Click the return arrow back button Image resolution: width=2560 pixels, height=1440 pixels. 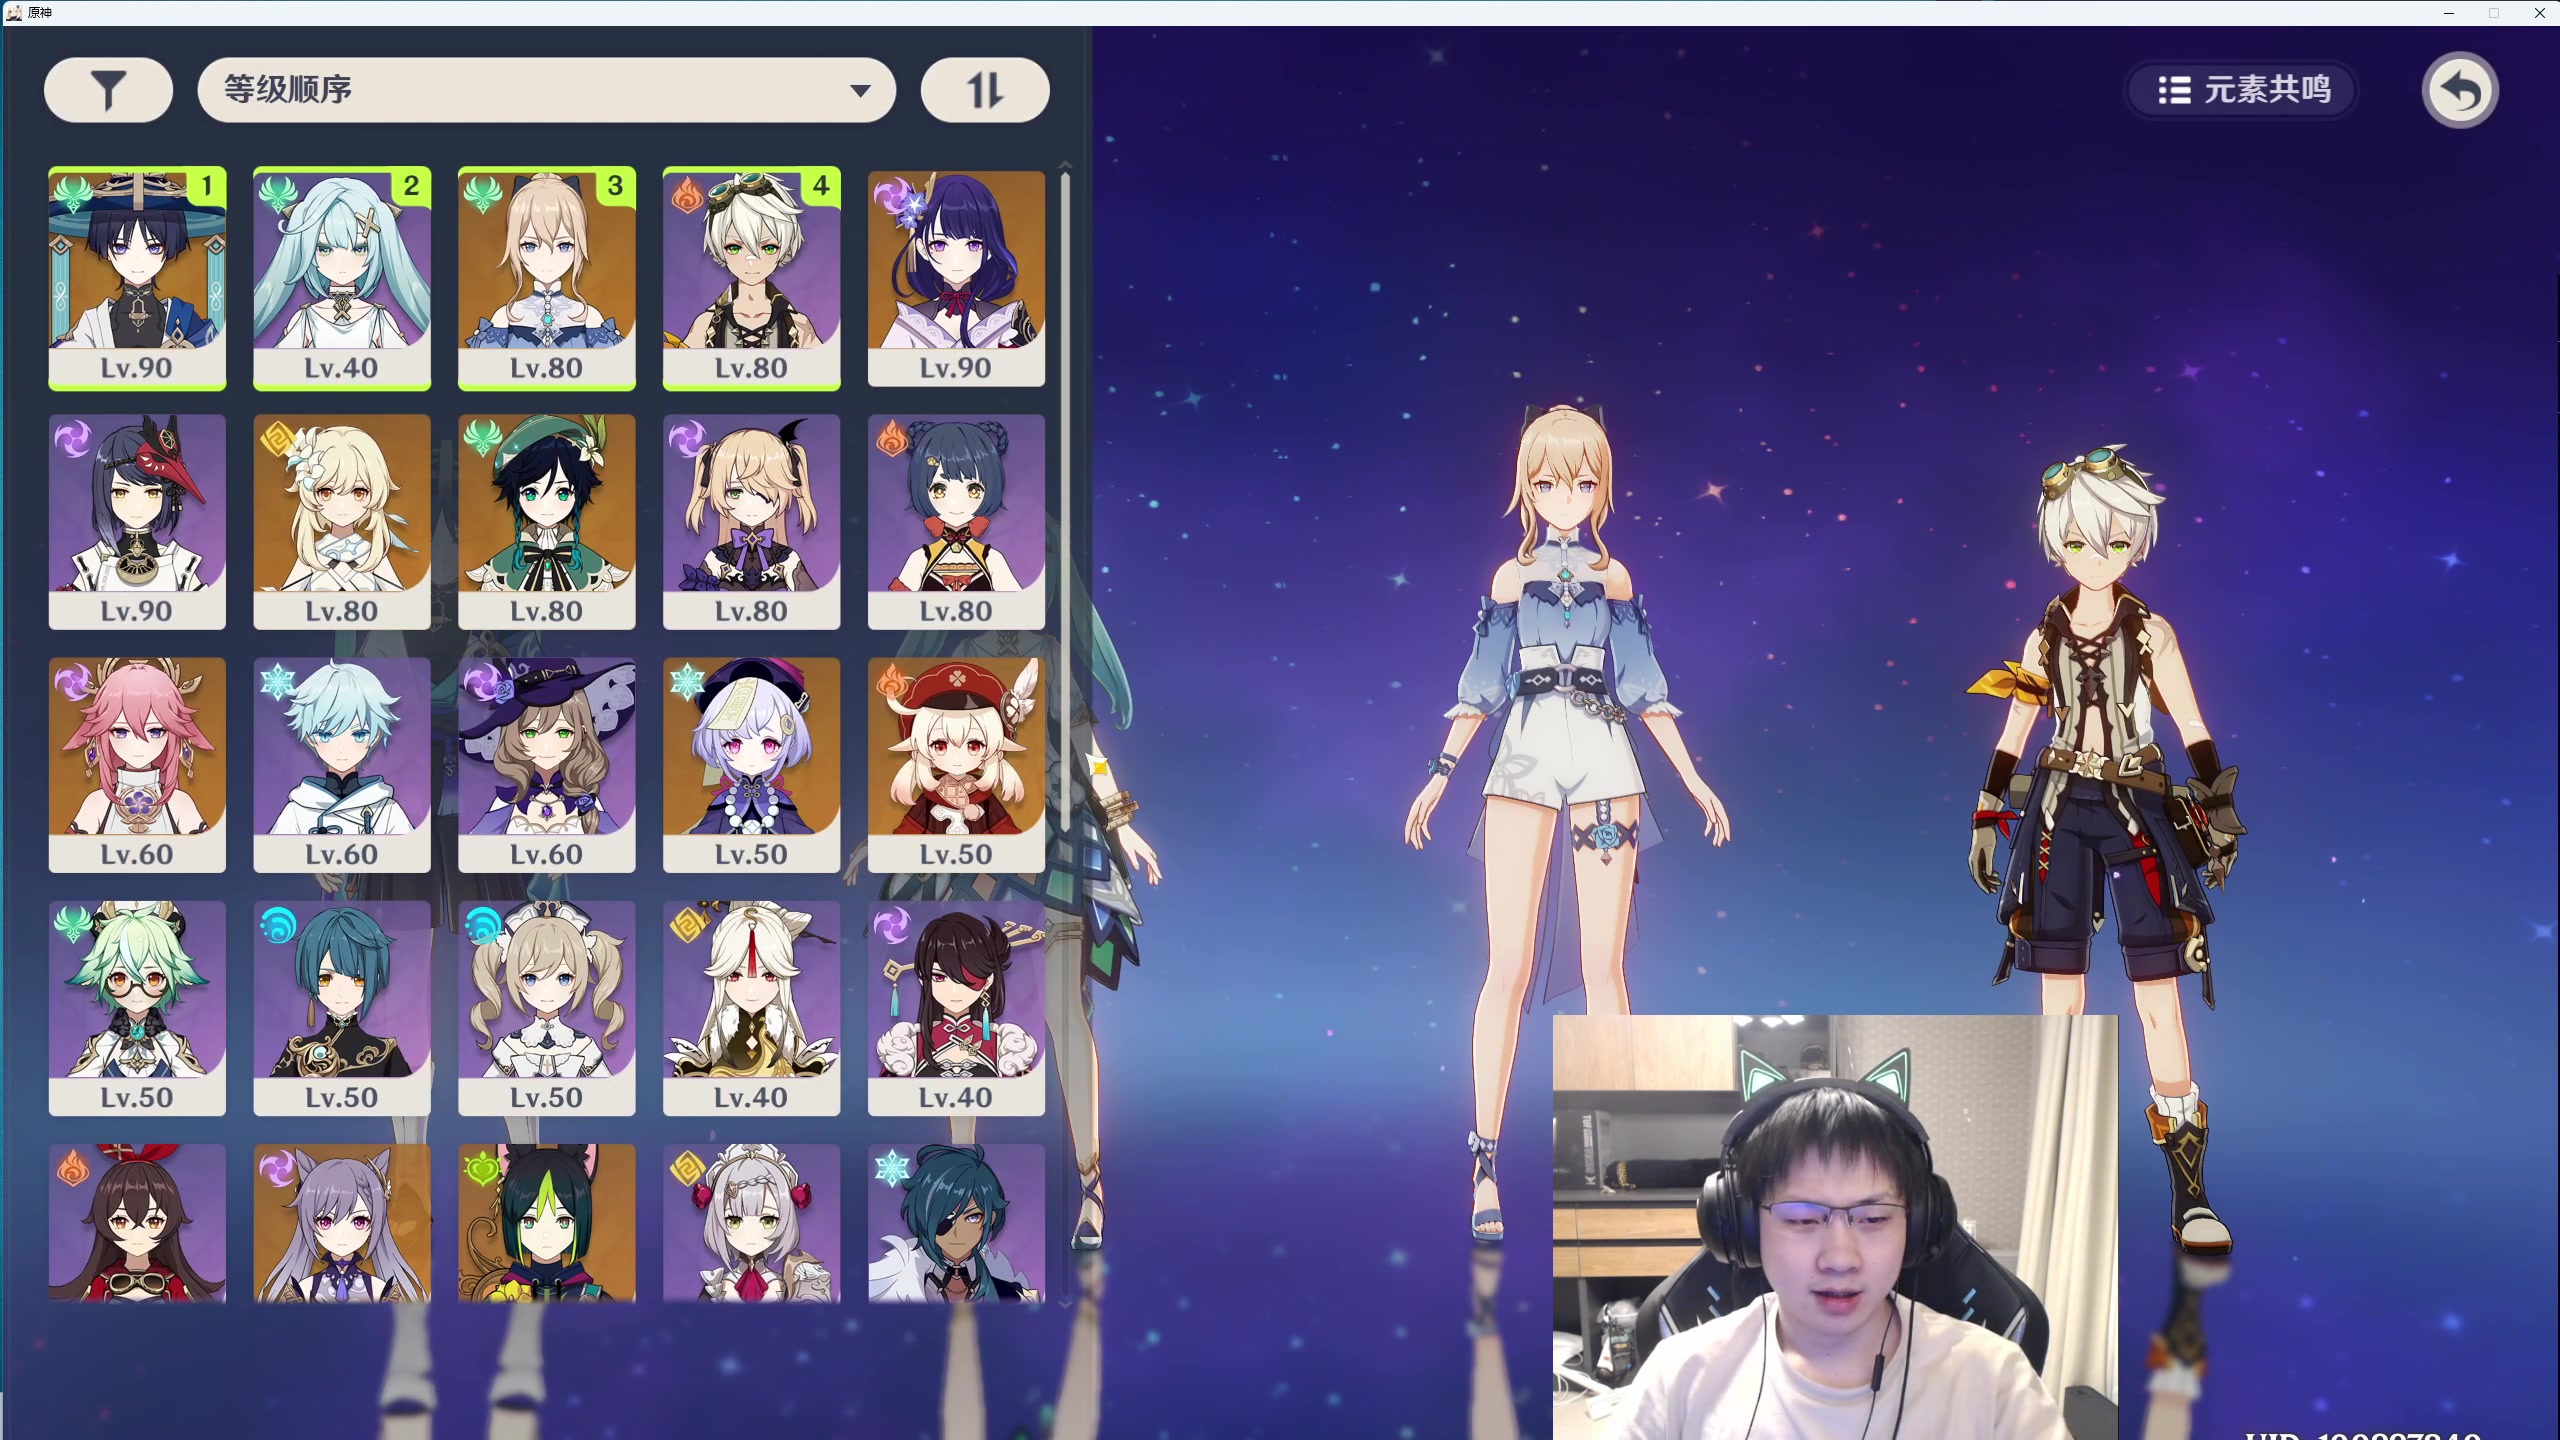pyautogui.click(x=2459, y=90)
